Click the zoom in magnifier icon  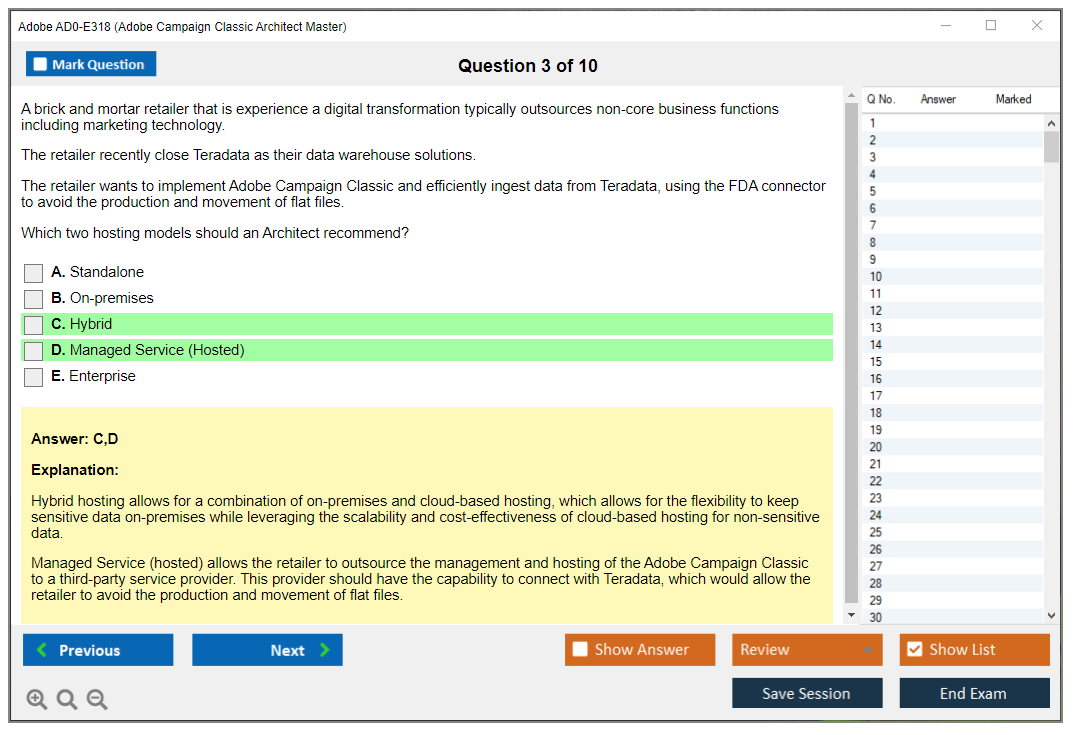pyautogui.click(x=37, y=700)
